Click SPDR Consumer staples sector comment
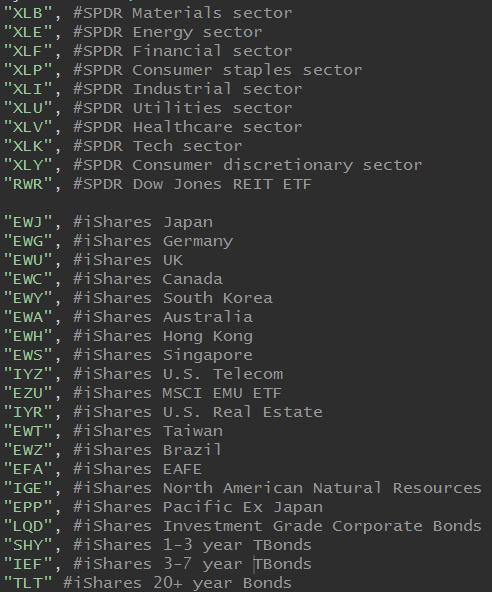 [x=218, y=71]
